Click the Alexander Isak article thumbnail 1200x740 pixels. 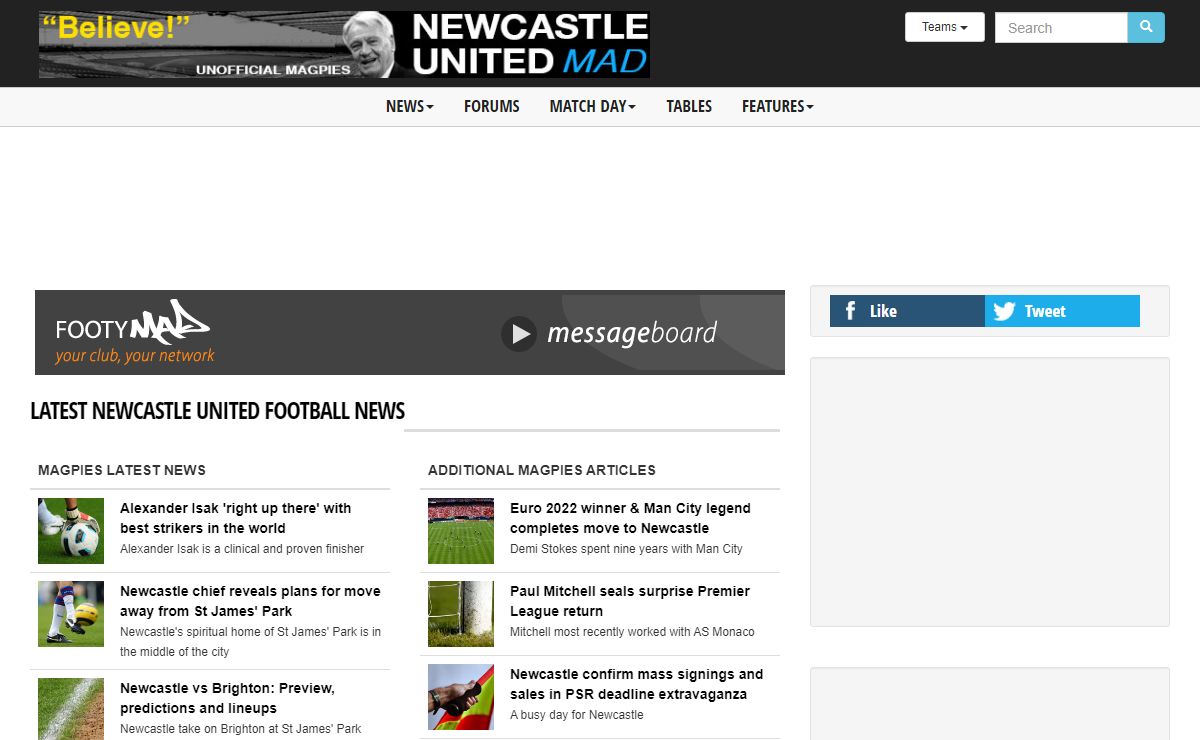point(71,531)
